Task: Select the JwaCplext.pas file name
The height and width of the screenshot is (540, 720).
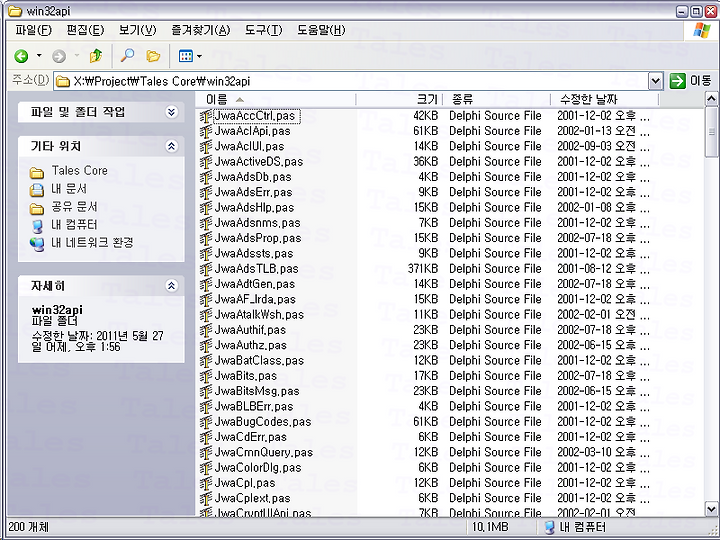Action: (253, 498)
